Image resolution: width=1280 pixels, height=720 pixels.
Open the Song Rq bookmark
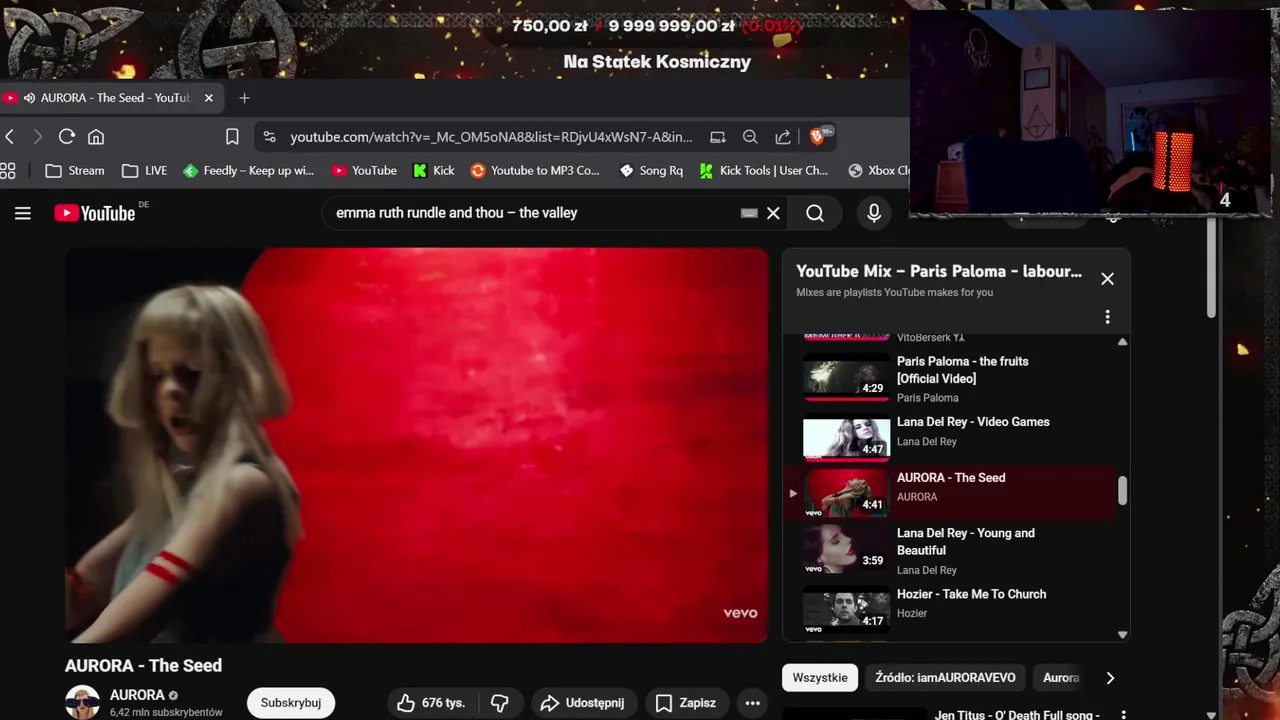pos(651,171)
